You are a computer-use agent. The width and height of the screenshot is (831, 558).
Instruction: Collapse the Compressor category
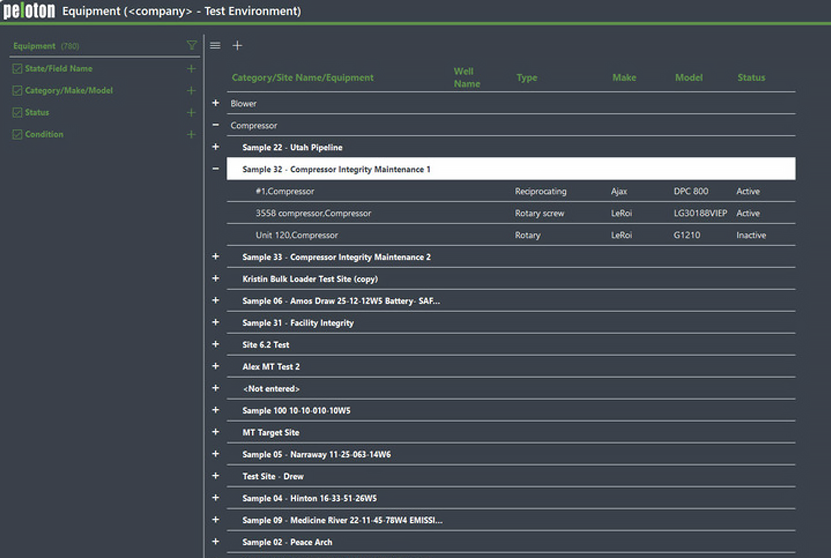point(216,125)
